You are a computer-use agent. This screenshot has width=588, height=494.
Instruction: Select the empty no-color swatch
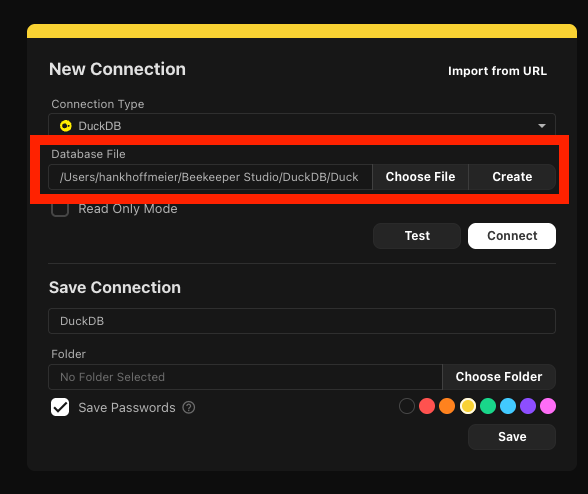coord(407,406)
